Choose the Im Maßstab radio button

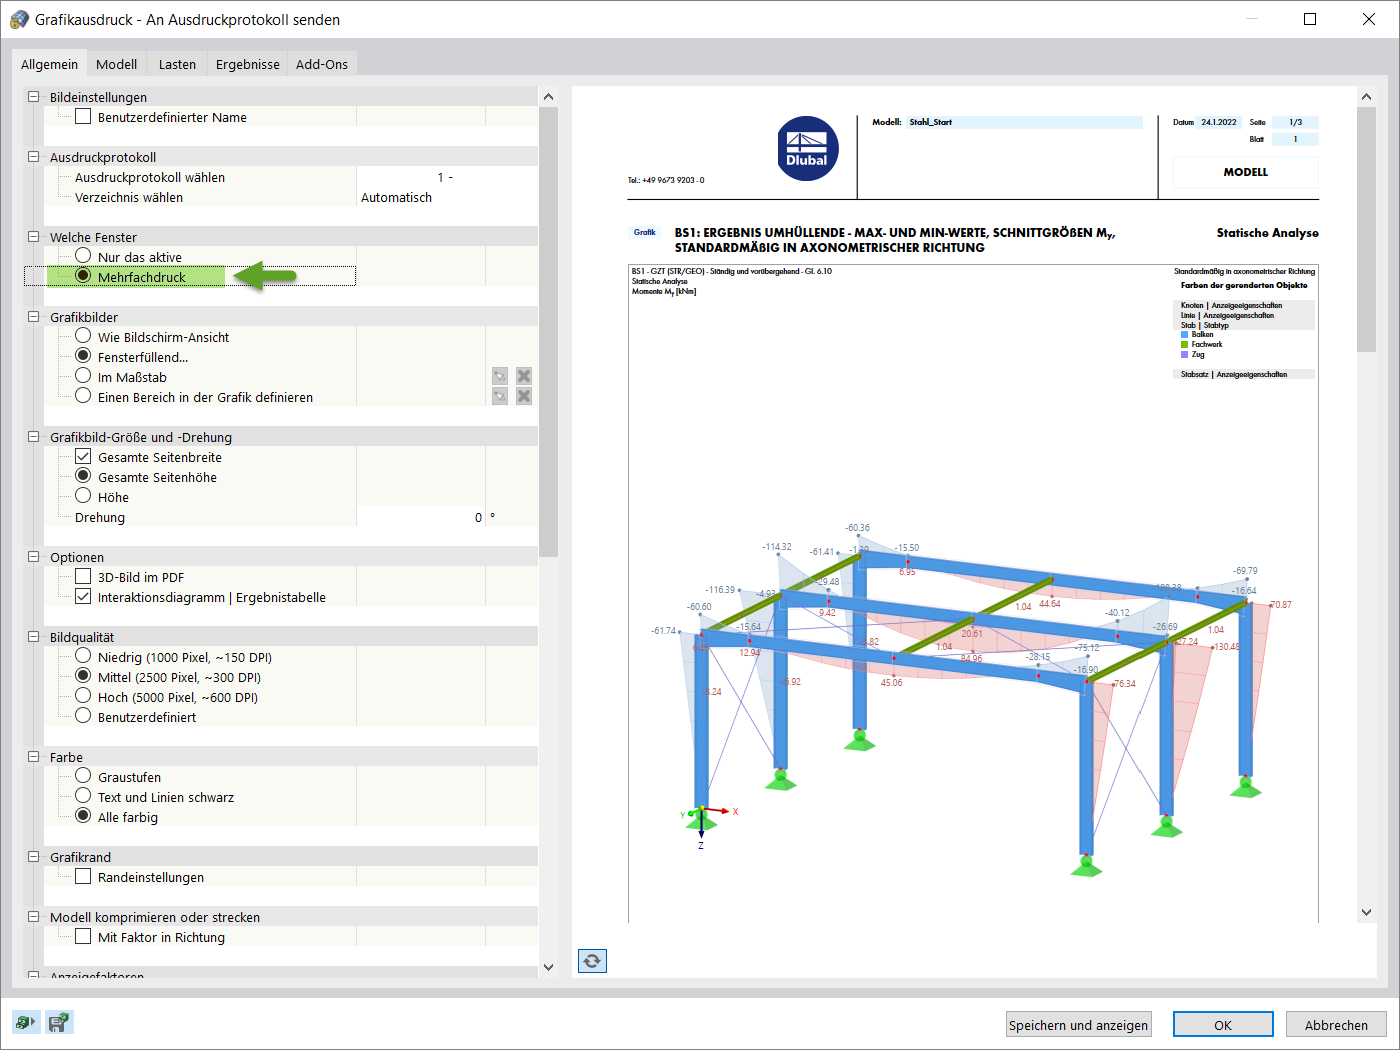[x=83, y=376]
